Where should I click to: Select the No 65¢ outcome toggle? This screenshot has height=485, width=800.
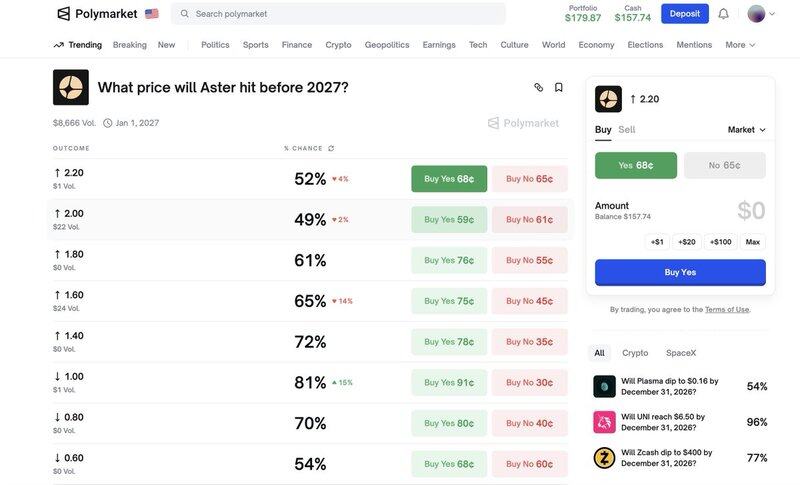pos(725,165)
